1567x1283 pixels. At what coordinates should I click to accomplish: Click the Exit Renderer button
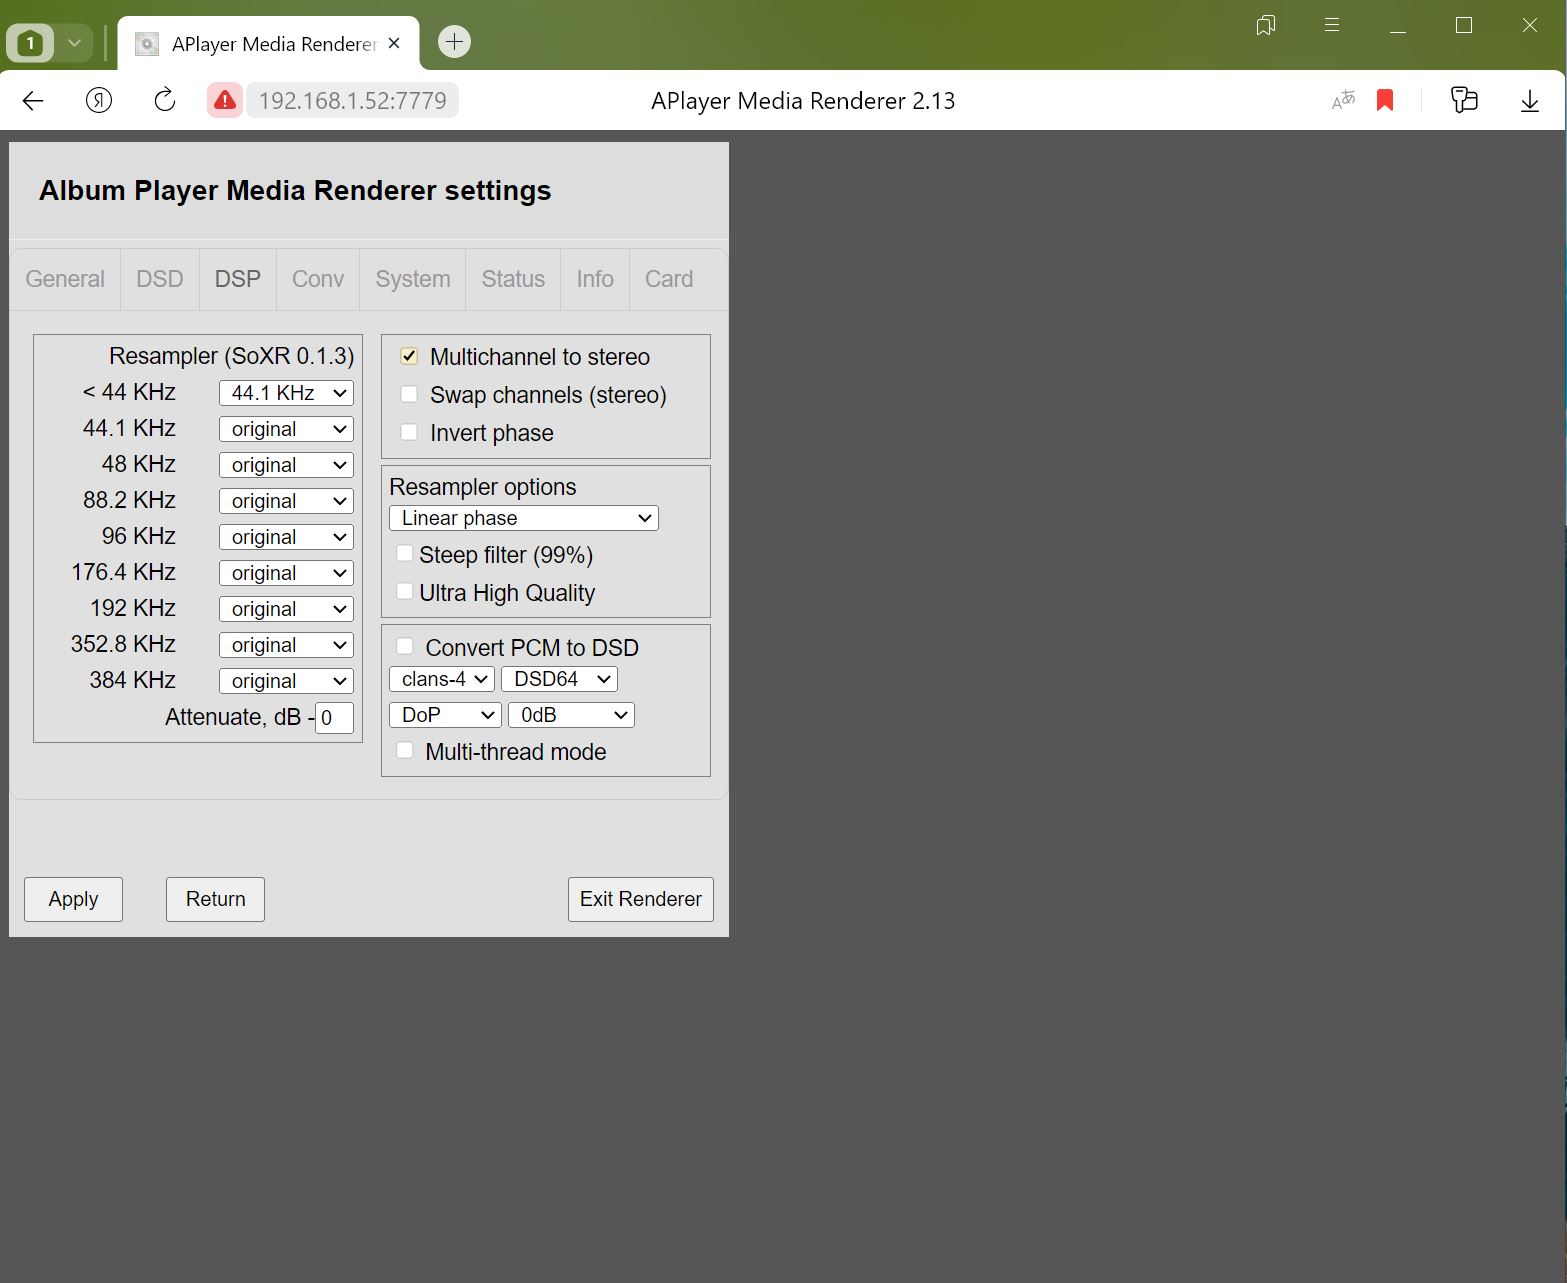pos(640,899)
